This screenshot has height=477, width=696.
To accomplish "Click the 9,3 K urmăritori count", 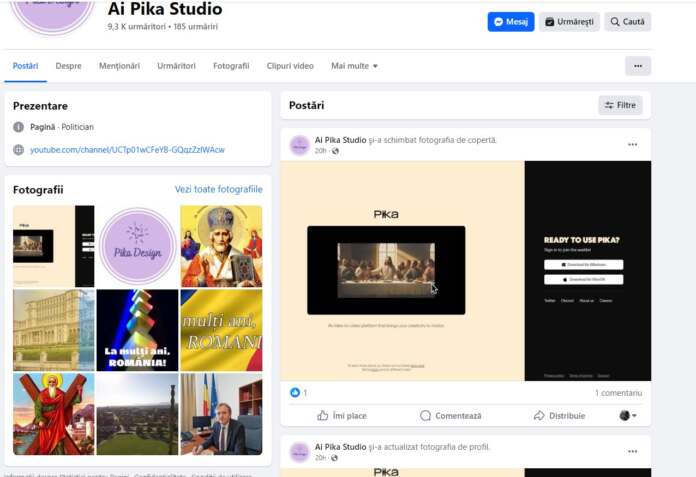I will click(136, 27).
